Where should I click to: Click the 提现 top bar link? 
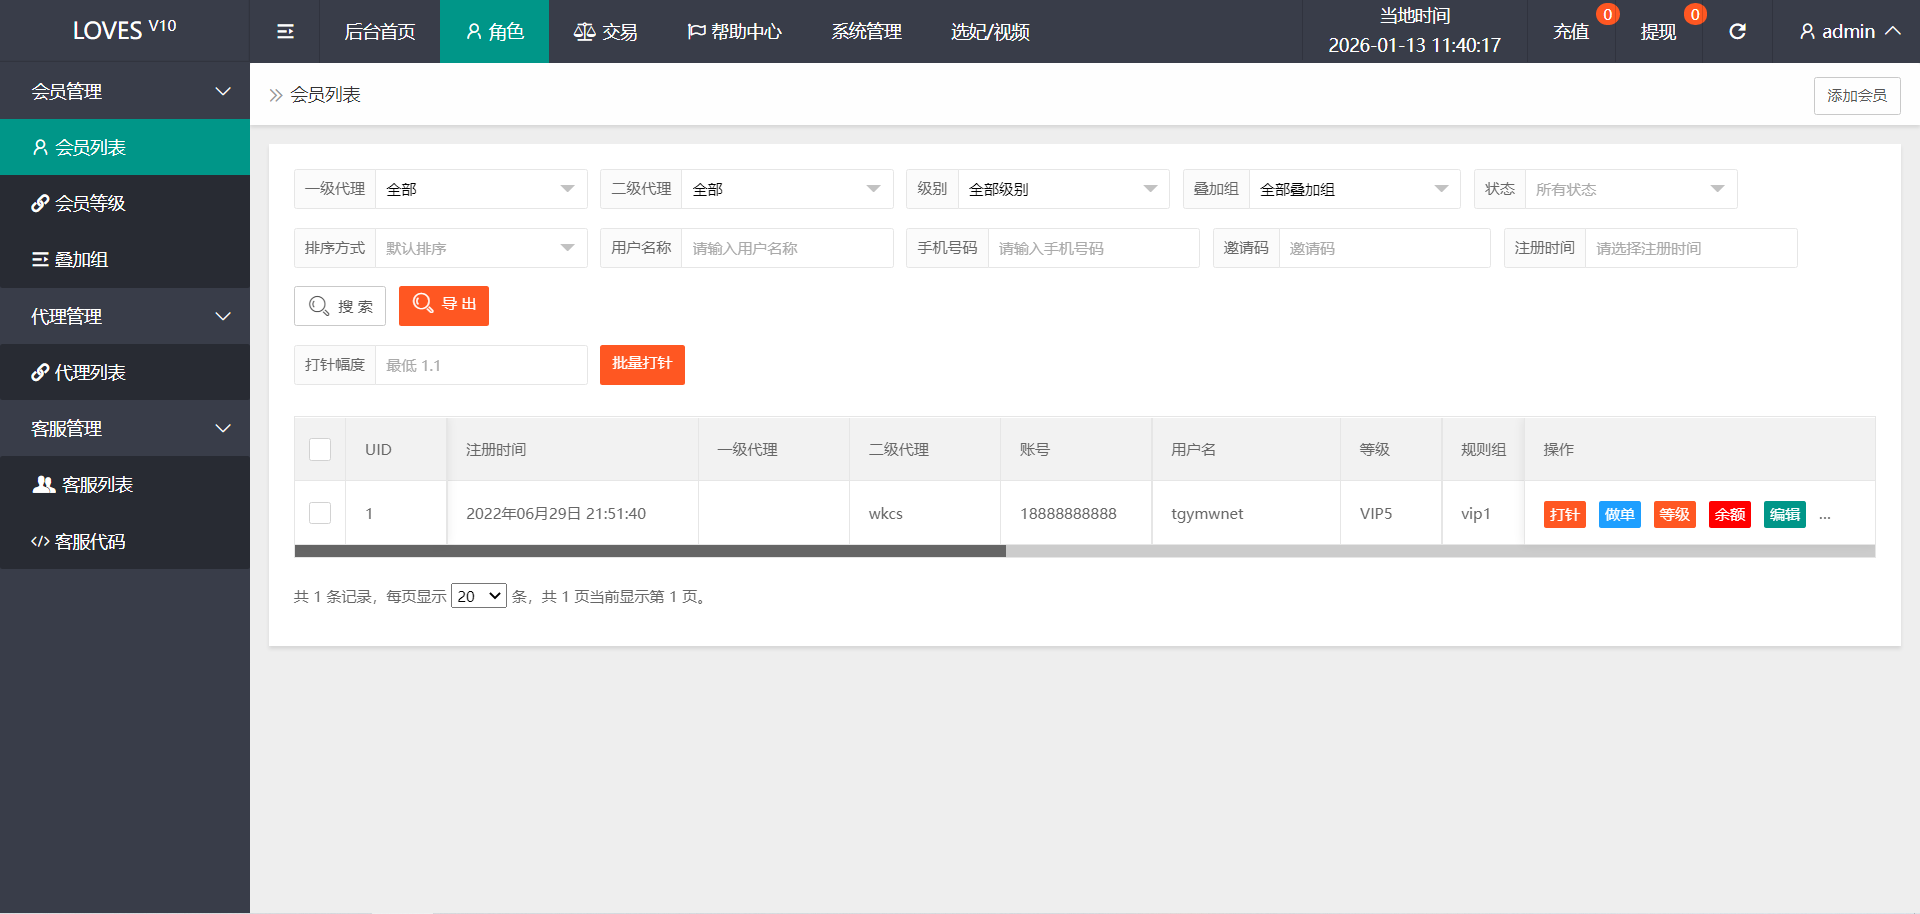click(x=1658, y=31)
